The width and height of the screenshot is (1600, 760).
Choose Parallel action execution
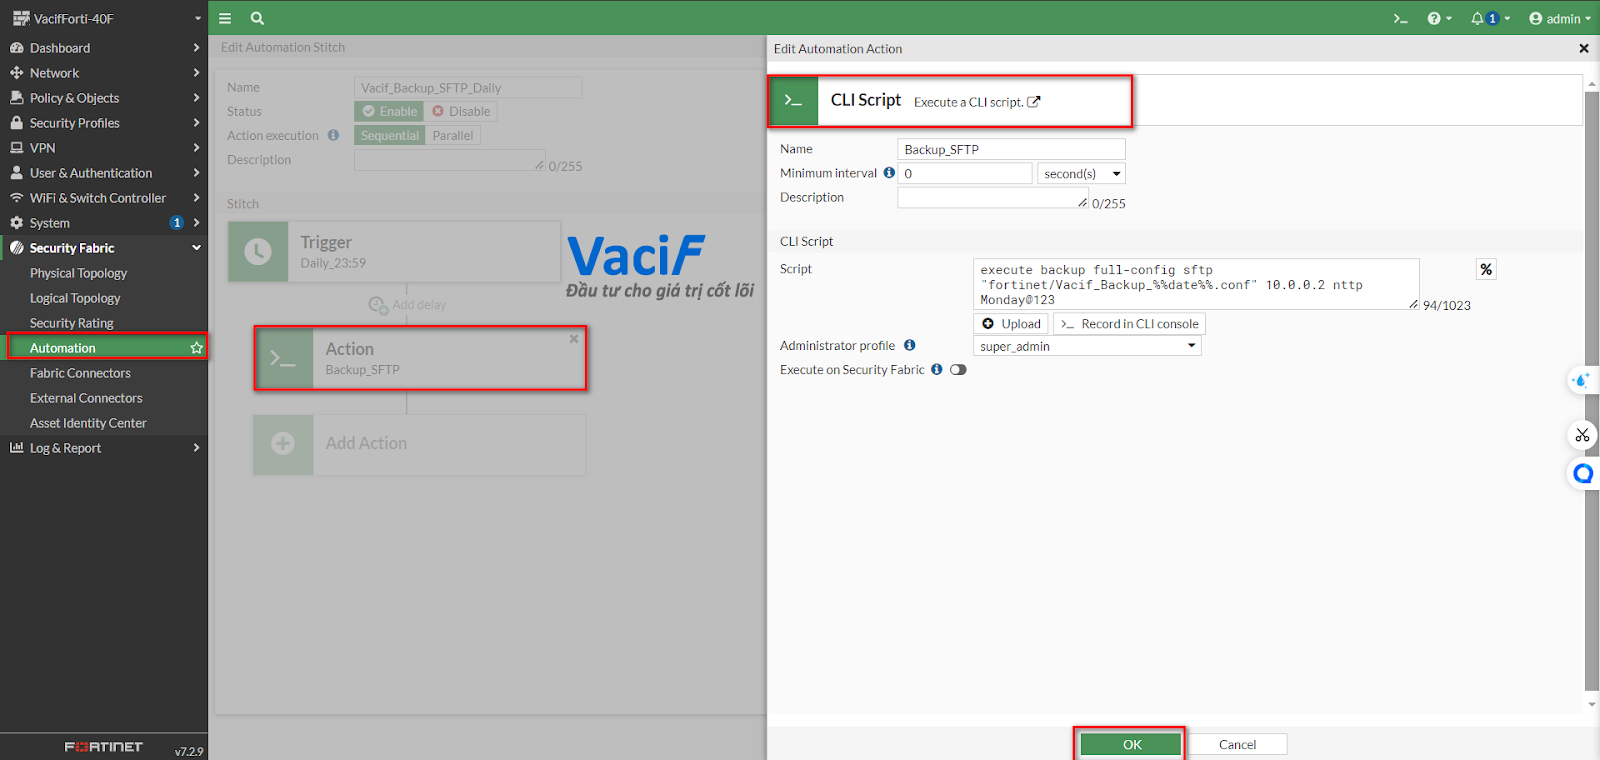(x=452, y=135)
